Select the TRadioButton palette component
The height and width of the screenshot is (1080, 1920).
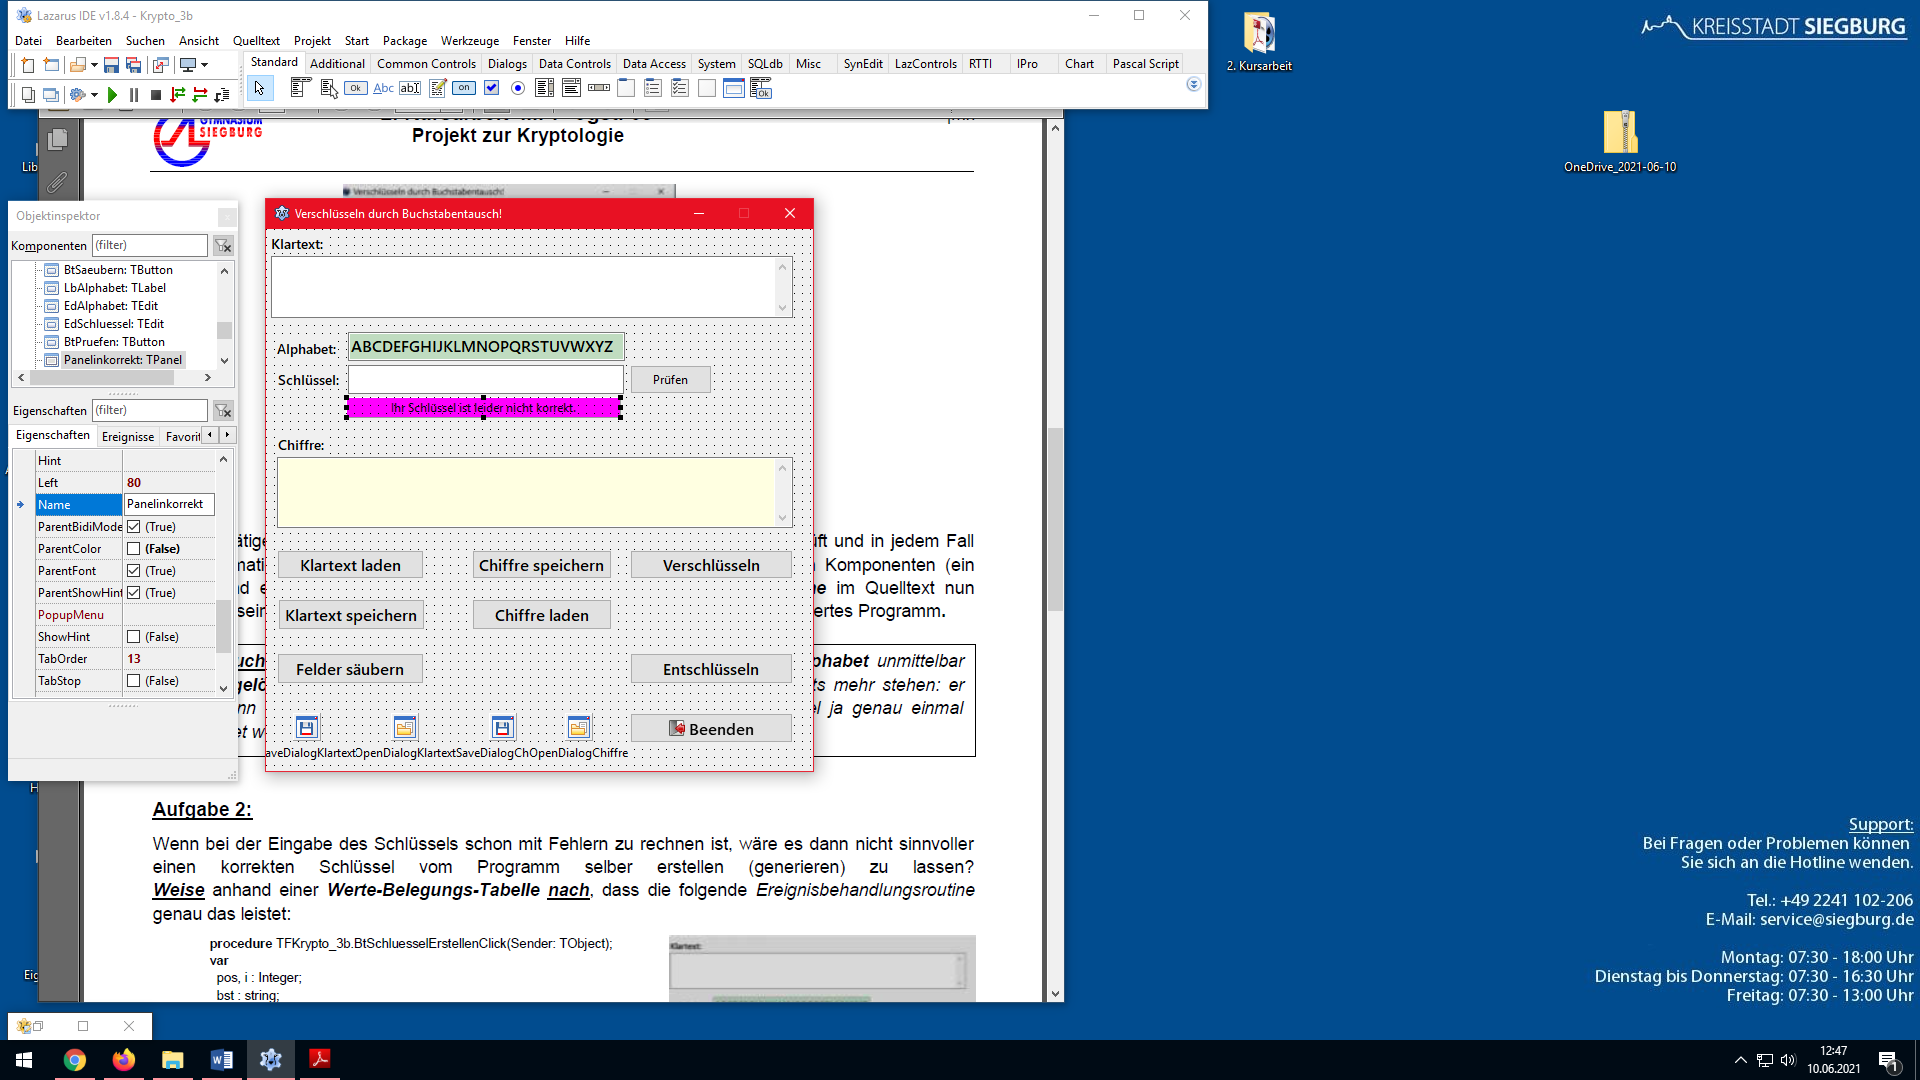click(518, 89)
